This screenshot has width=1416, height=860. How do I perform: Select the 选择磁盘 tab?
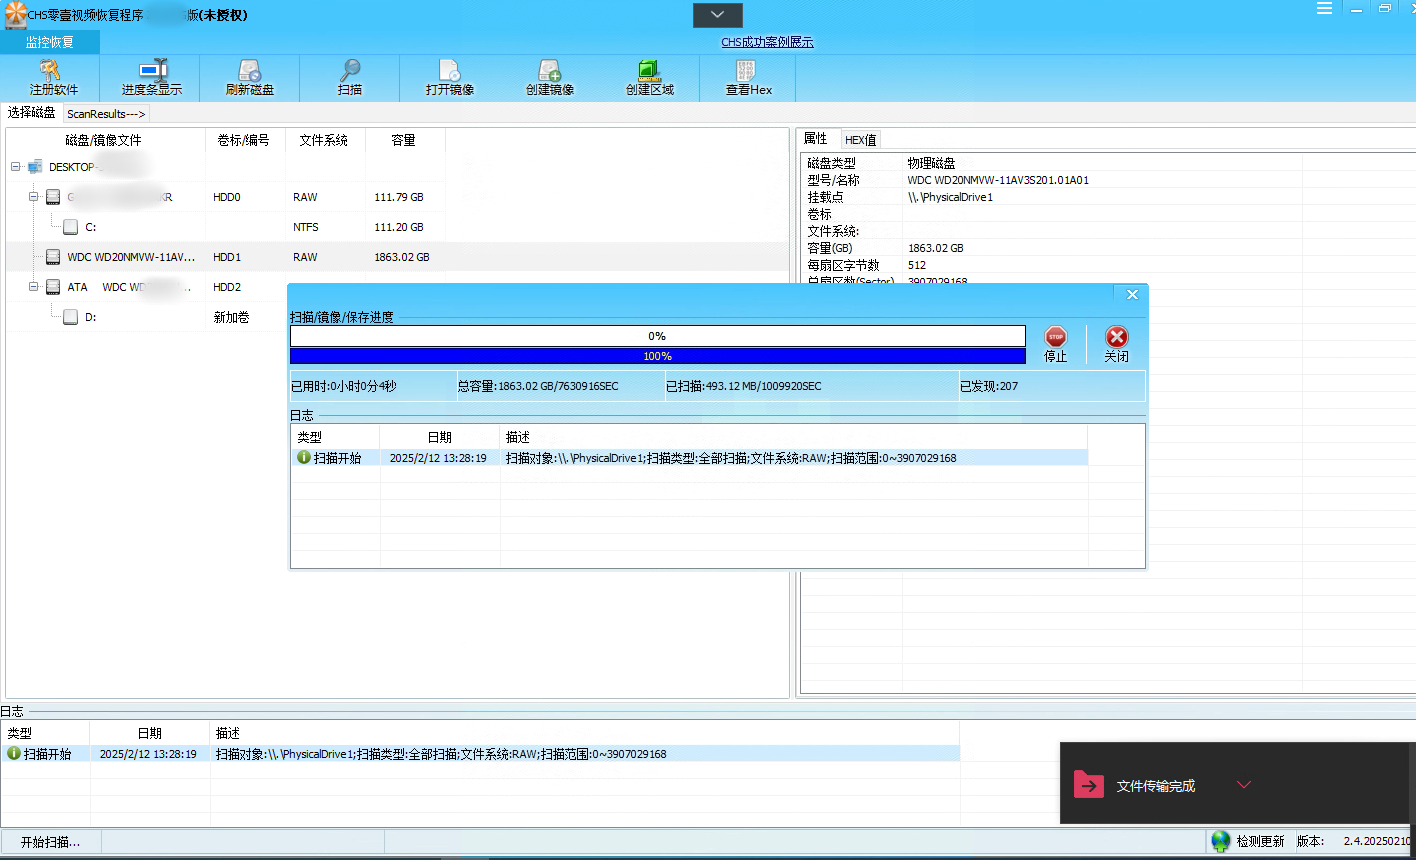32,112
